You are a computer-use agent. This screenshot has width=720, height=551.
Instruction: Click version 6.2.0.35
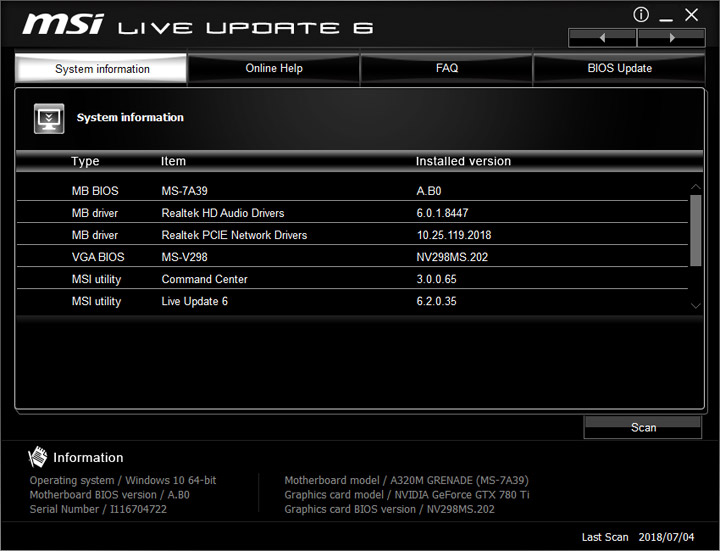tap(436, 301)
